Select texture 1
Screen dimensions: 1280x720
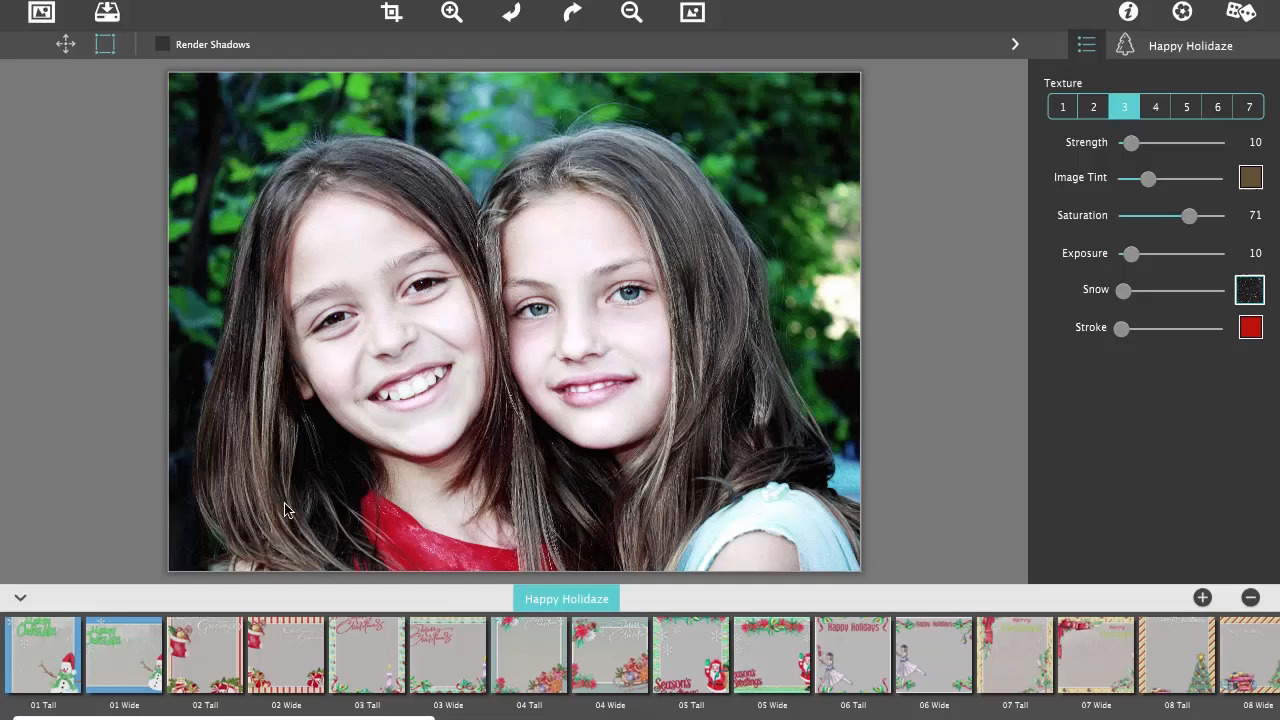click(1063, 107)
